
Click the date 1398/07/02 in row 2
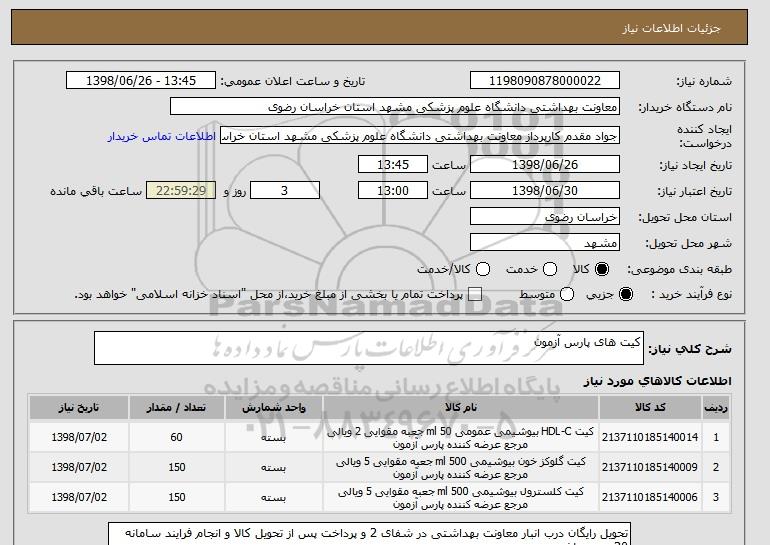[79, 467]
